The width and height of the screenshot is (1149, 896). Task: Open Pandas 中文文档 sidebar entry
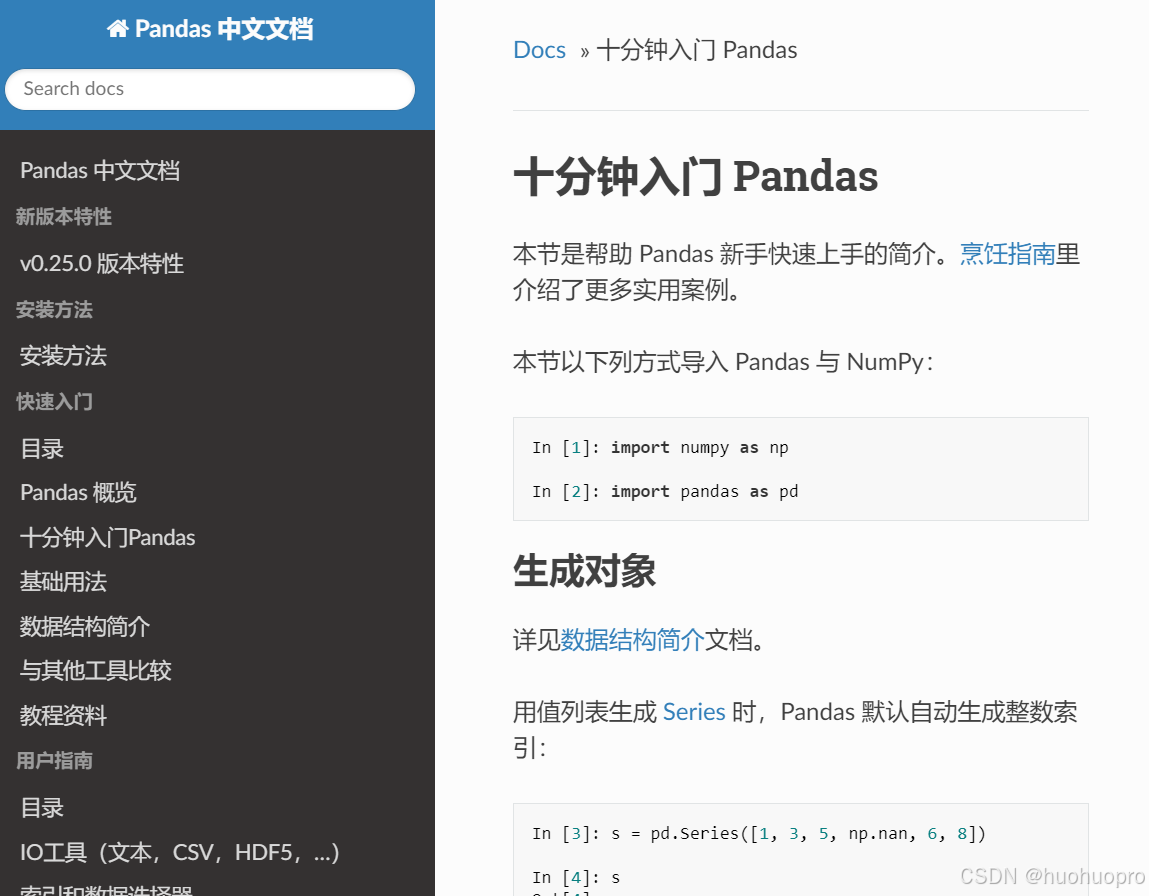pos(100,171)
